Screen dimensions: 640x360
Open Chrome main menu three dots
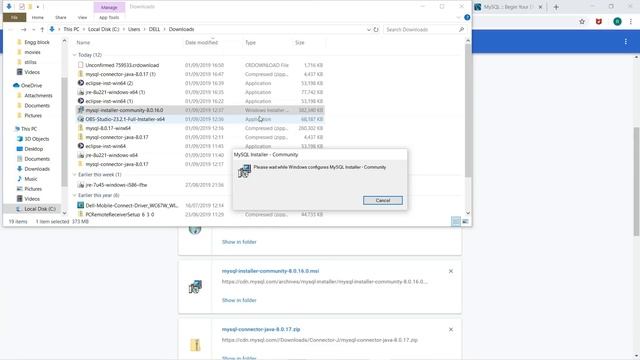point(631,22)
